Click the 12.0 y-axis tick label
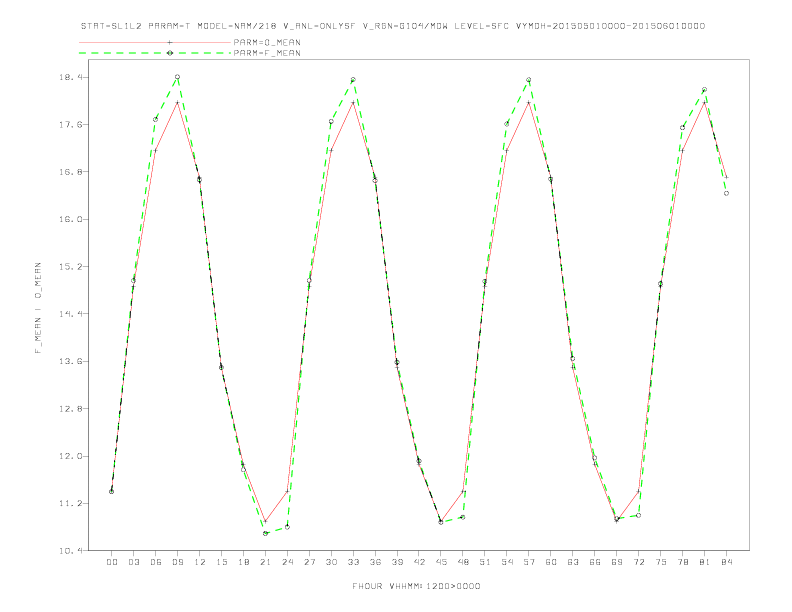This screenshot has width=792, height=612. (x=71, y=456)
